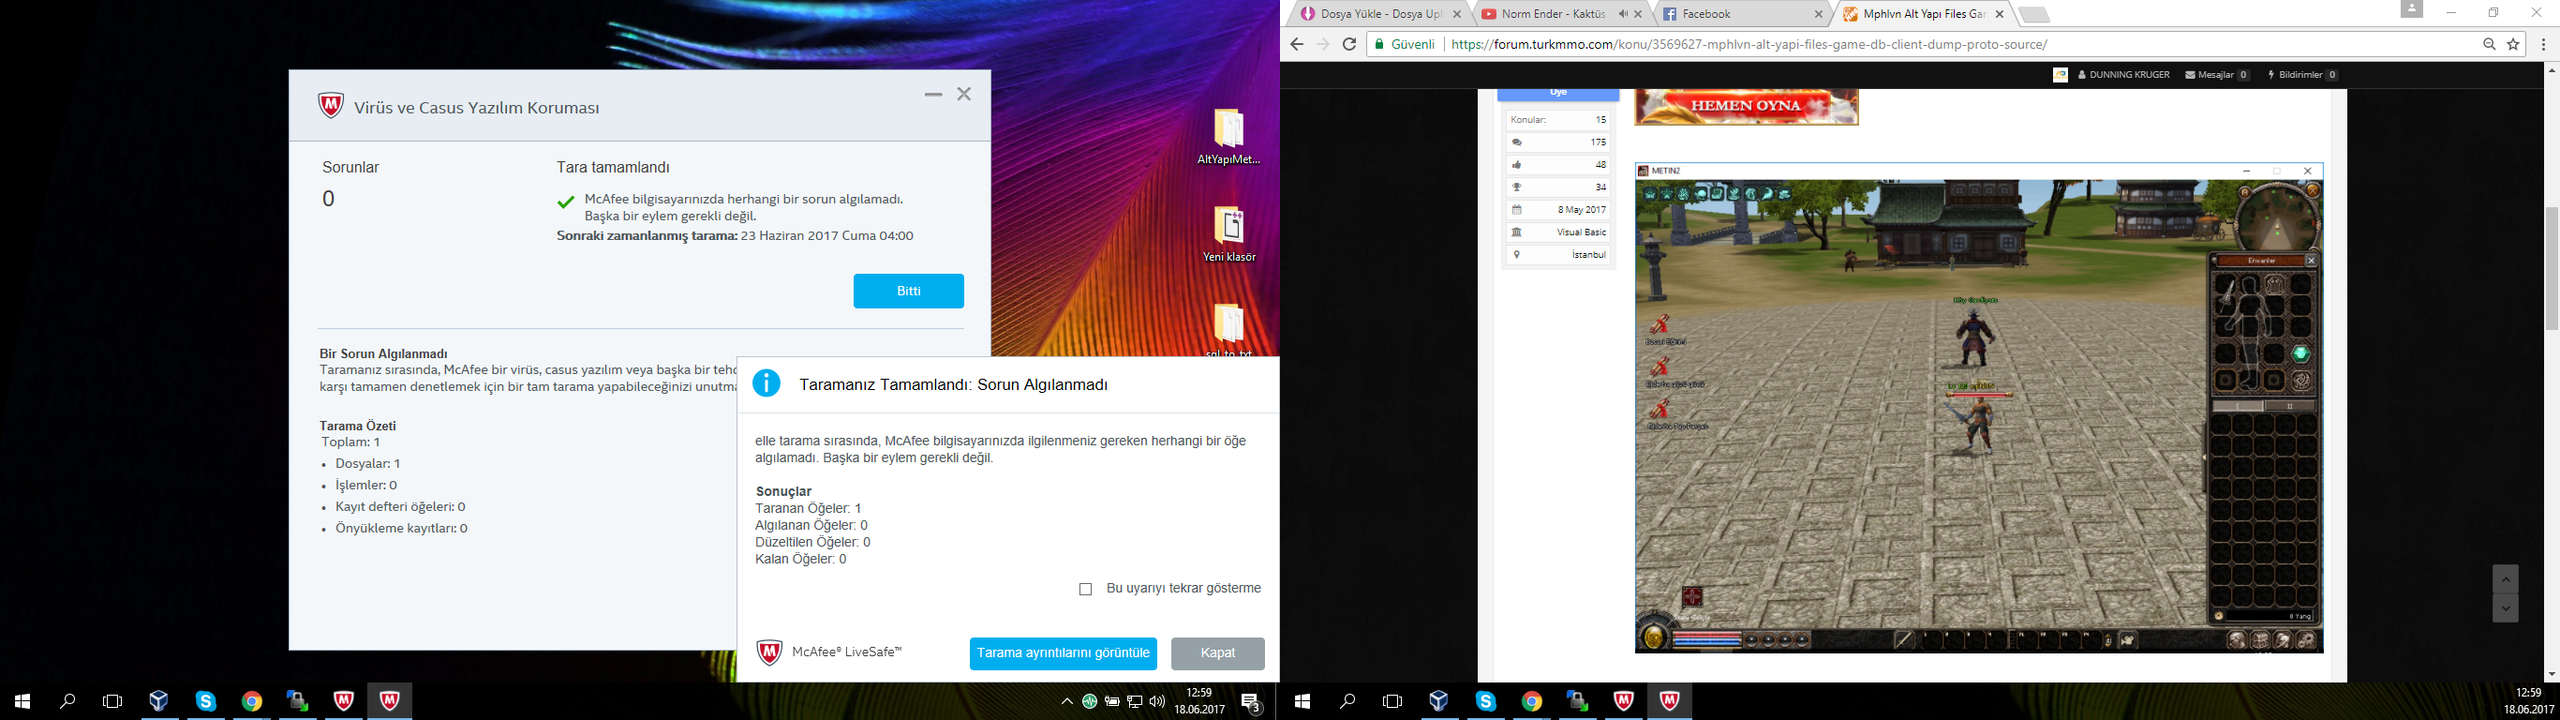Tick 'Bu uyarıyı tekrar gösterme' checkbox
2560x720 pixels.
pos(1086,589)
